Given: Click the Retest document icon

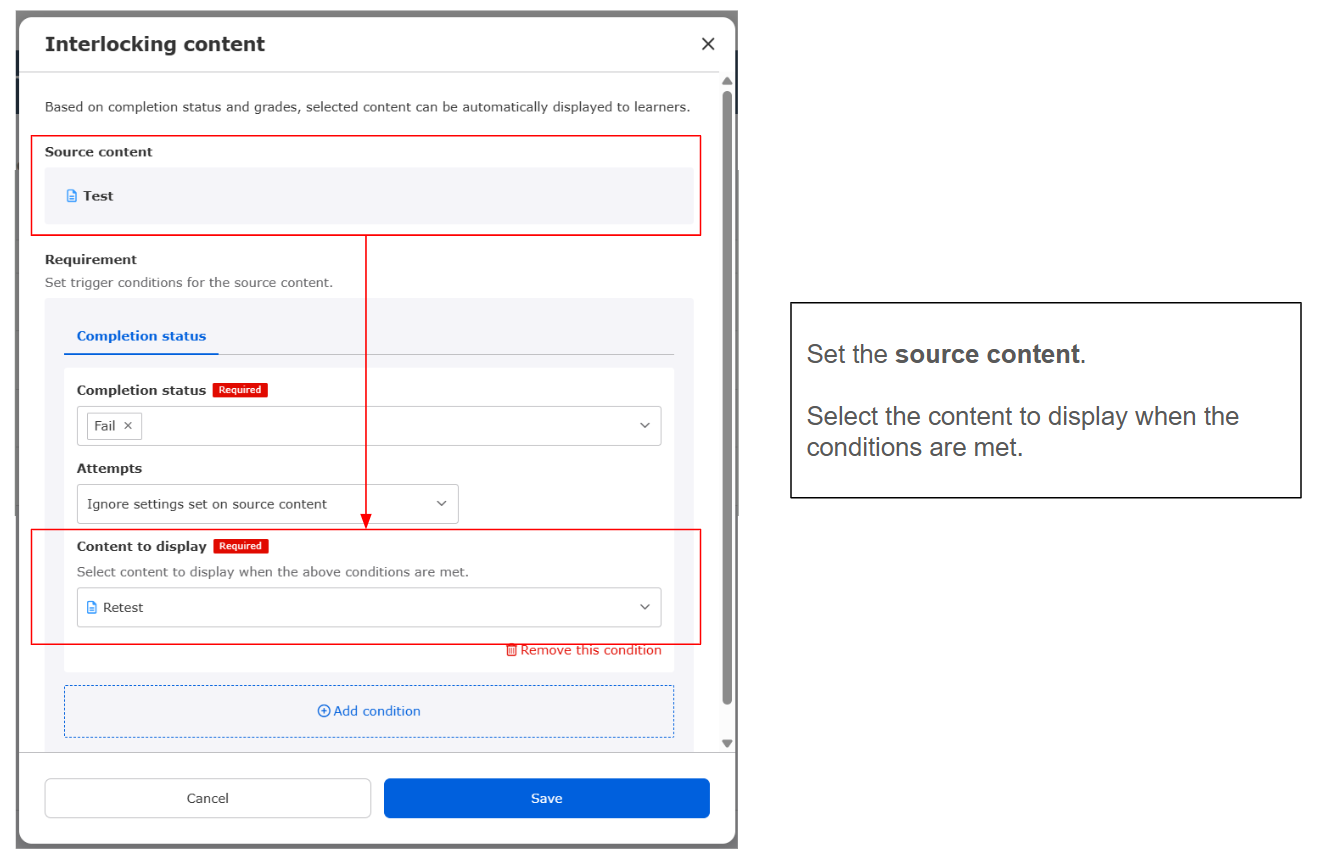Looking at the screenshot, I should point(92,608).
